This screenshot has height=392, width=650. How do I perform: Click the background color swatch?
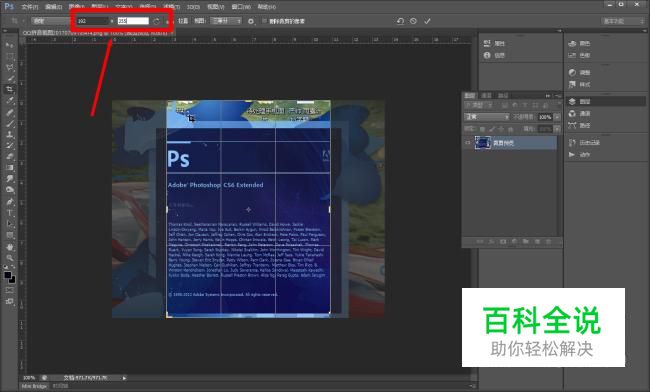click(12, 280)
